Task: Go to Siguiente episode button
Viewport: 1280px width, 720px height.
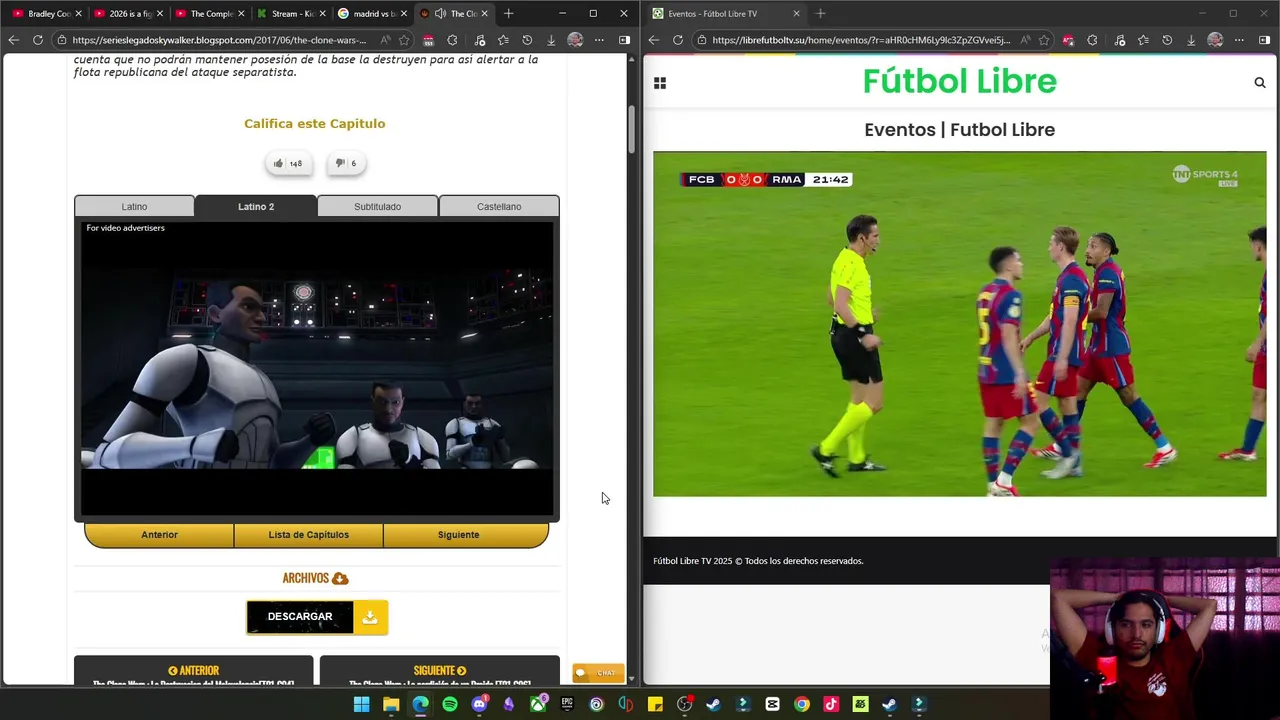Action: pyautogui.click(x=458, y=535)
